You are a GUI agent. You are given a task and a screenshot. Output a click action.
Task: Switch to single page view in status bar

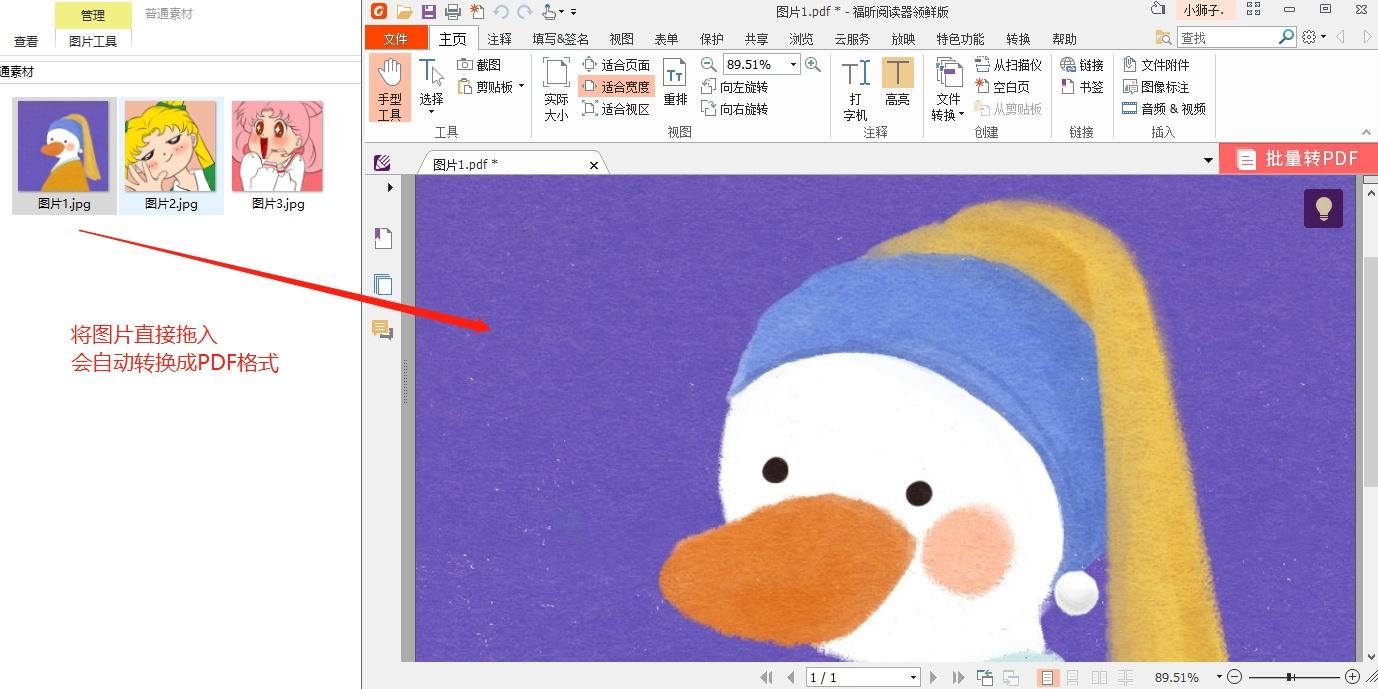tap(1047, 677)
